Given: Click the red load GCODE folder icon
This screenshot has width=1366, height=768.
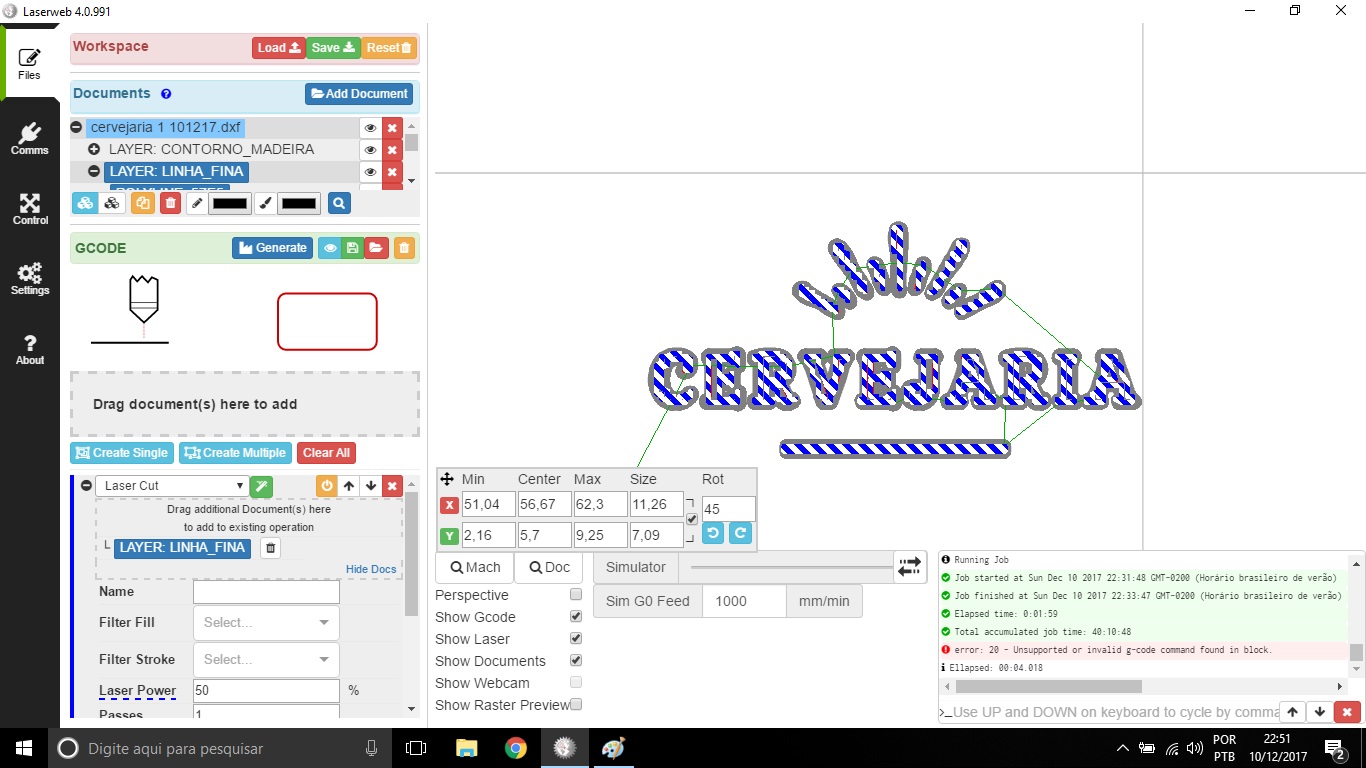Looking at the screenshot, I should pyautogui.click(x=376, y=248).
